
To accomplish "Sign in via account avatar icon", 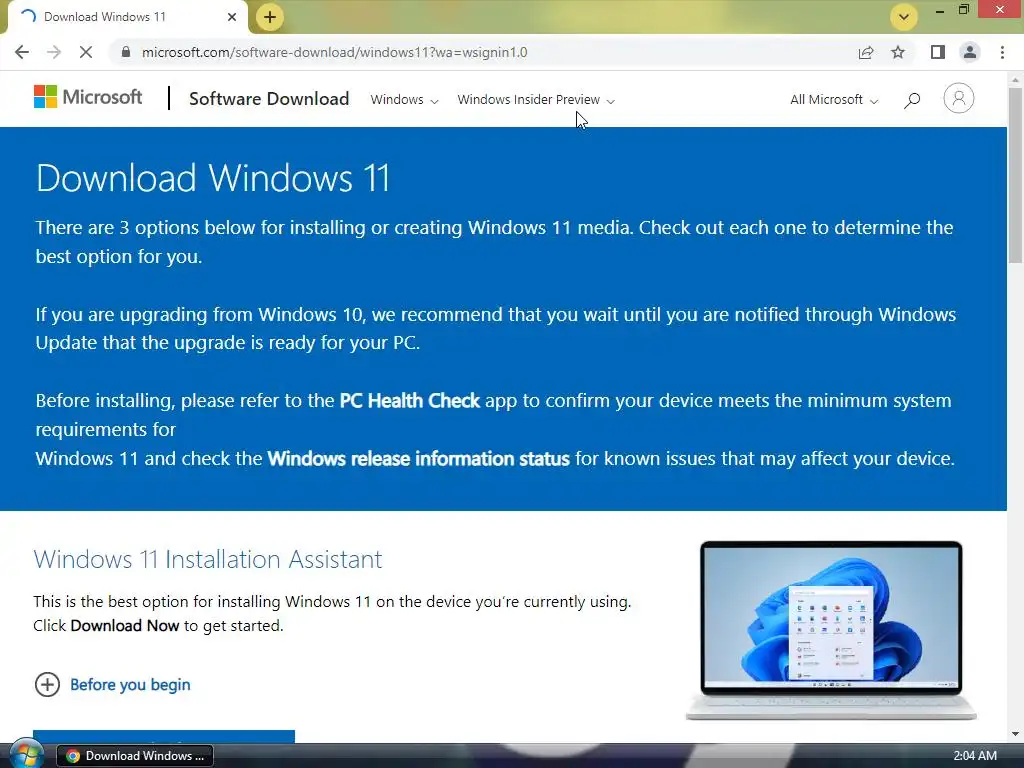I will [959, 99].
